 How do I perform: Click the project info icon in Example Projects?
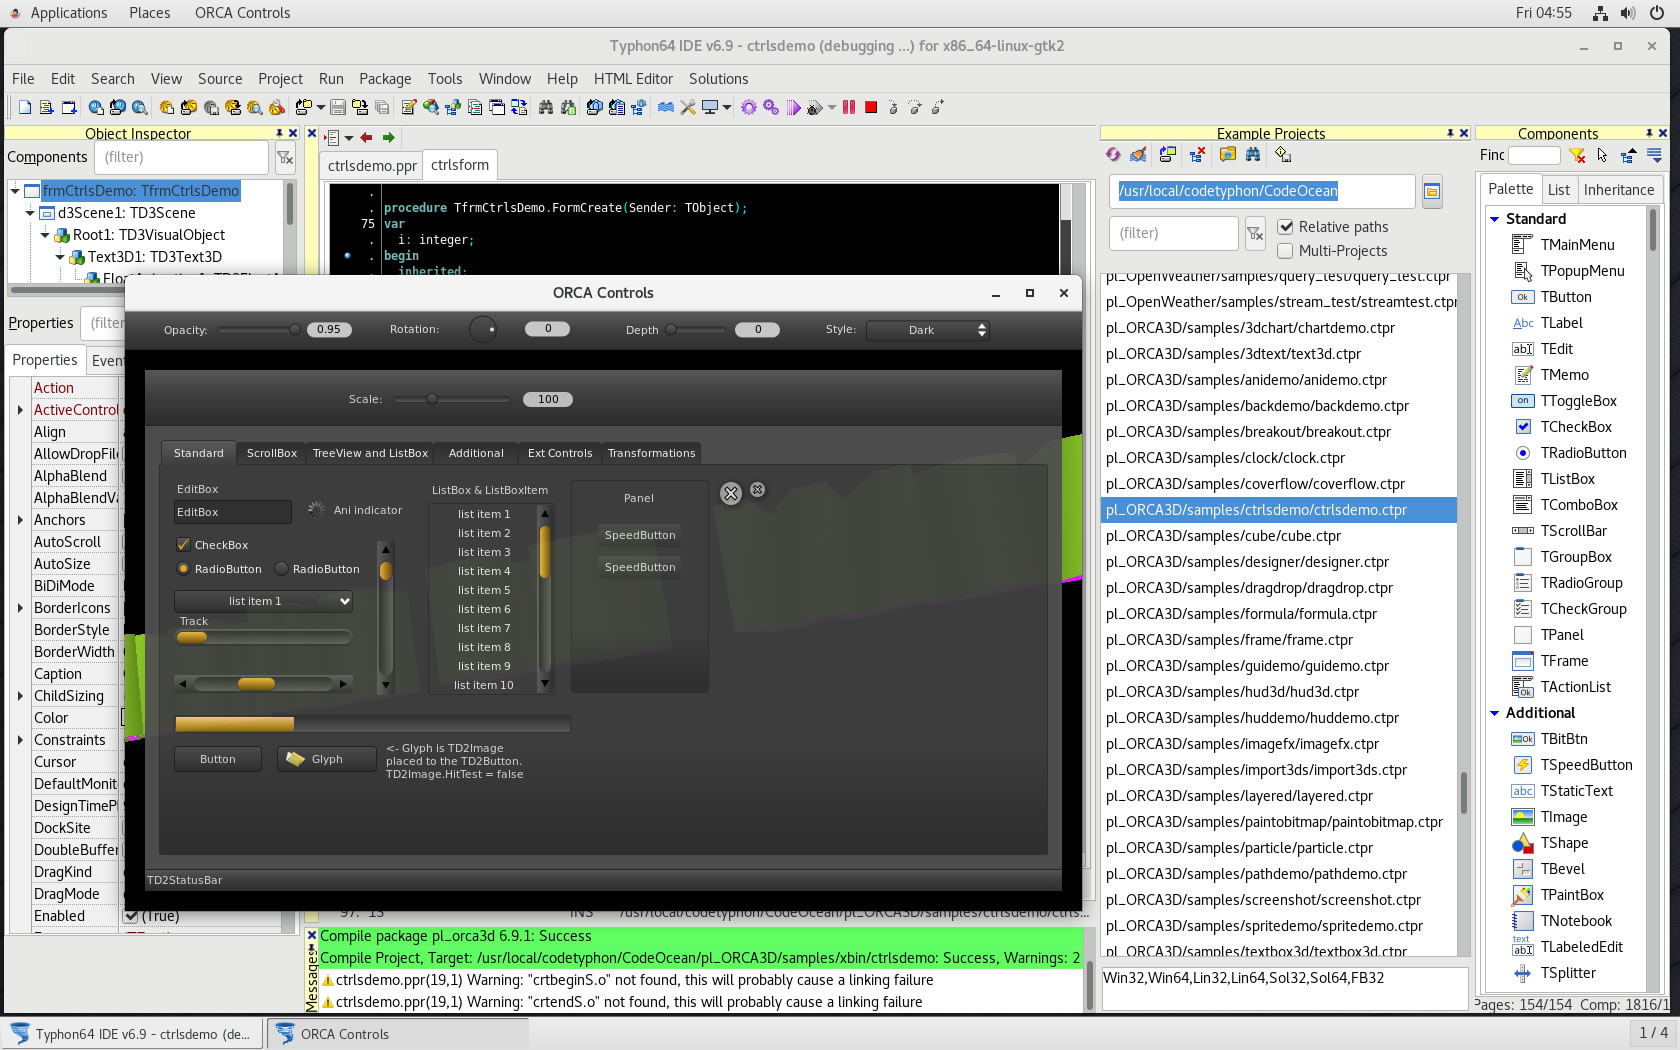[x=1283, y=154]
